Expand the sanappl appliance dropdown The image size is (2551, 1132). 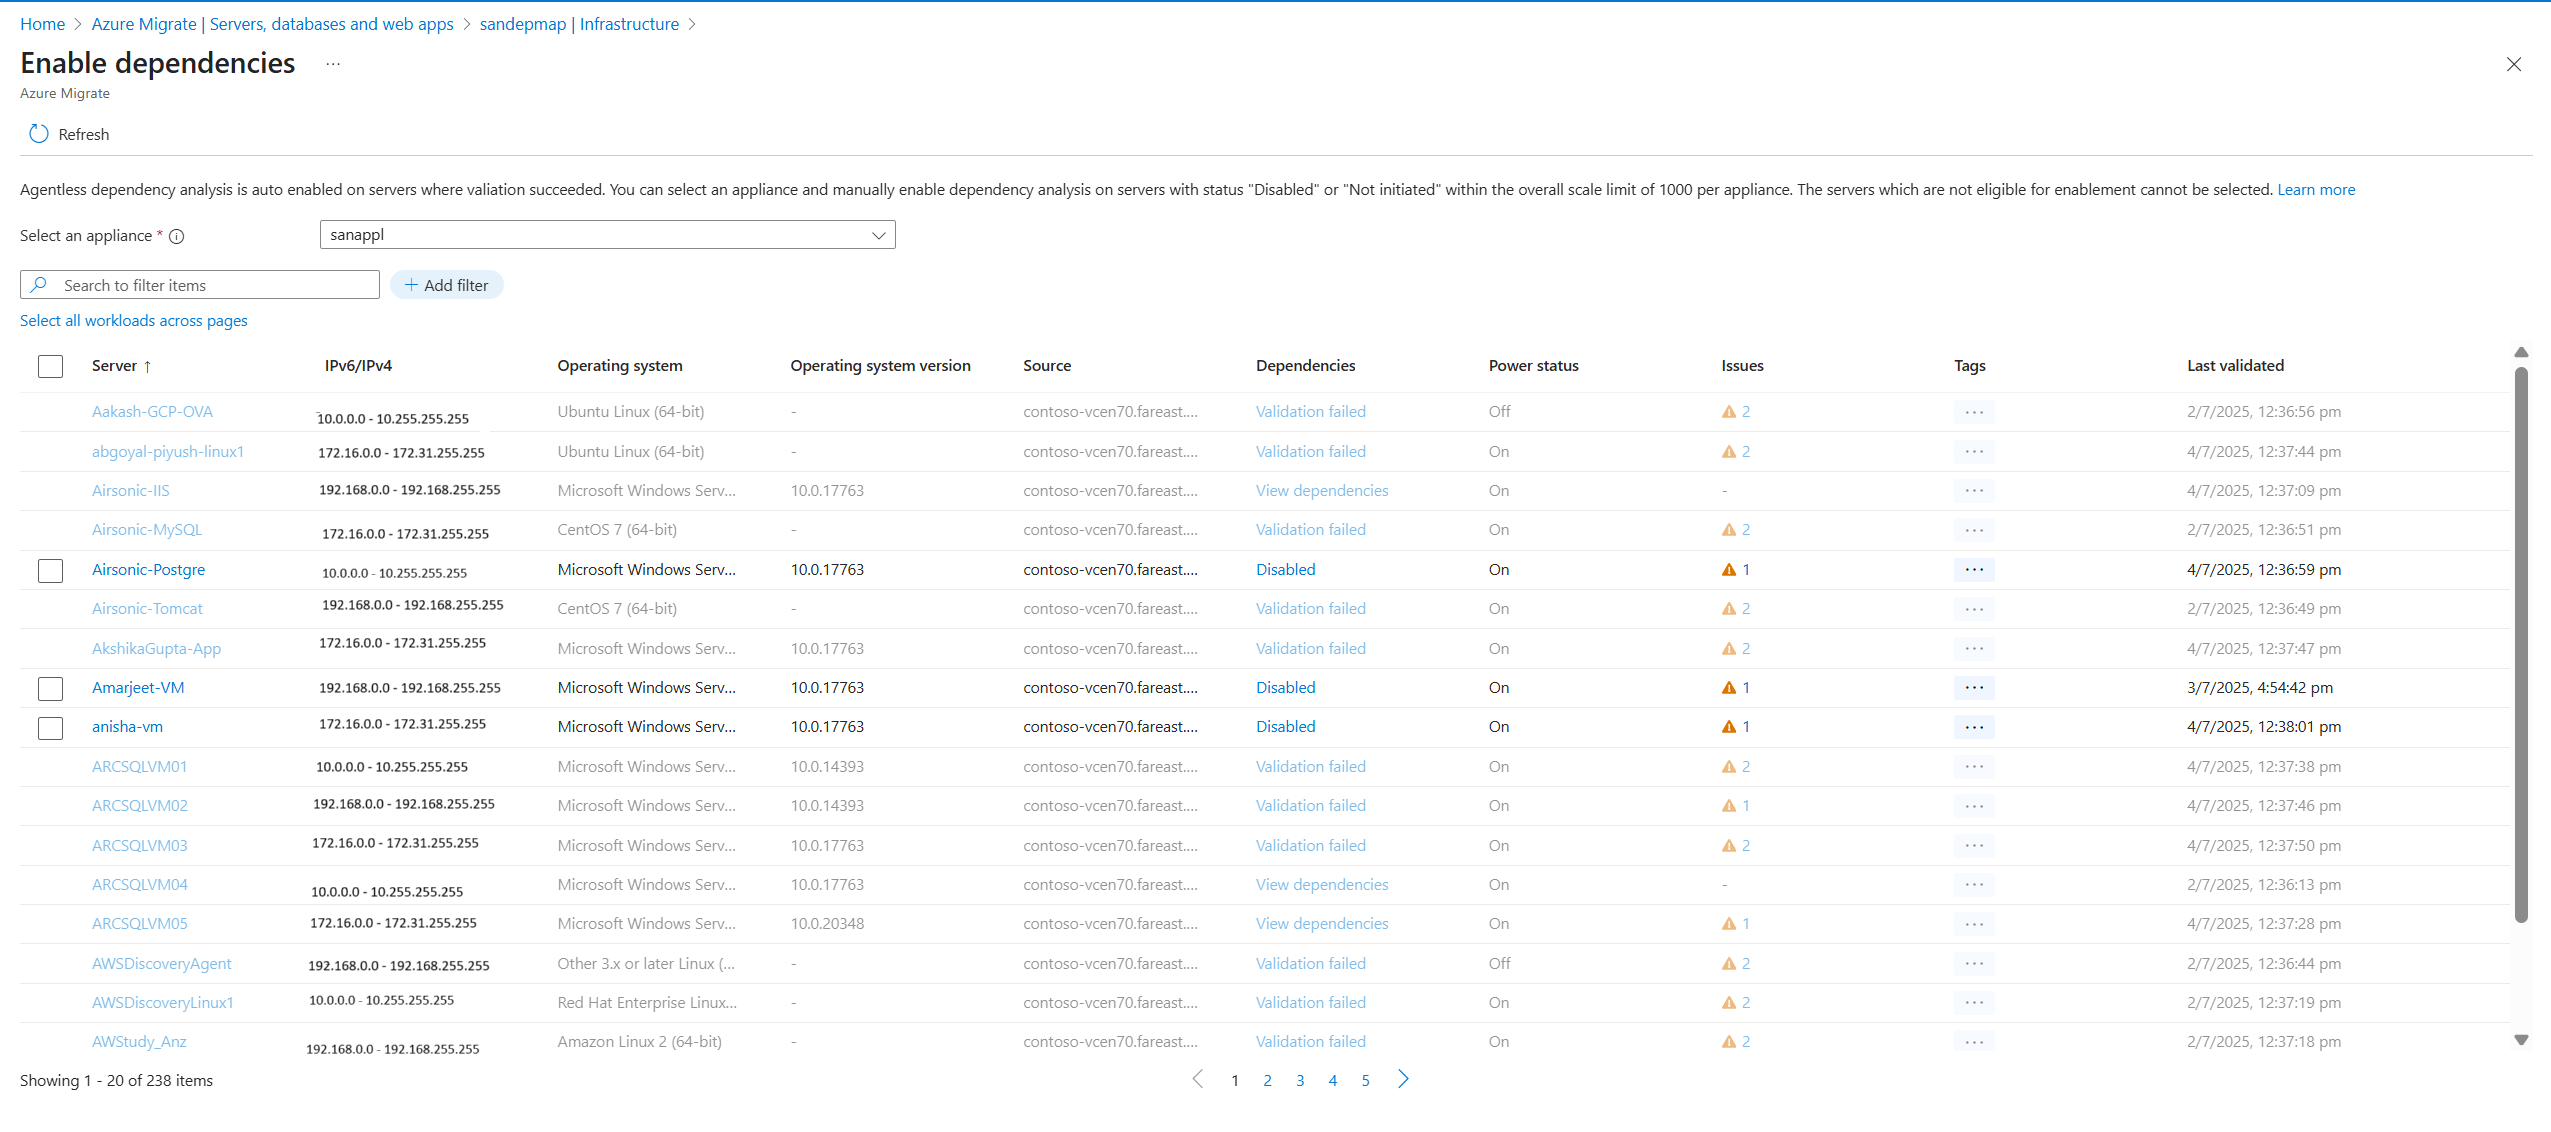(x=878, y=235)
